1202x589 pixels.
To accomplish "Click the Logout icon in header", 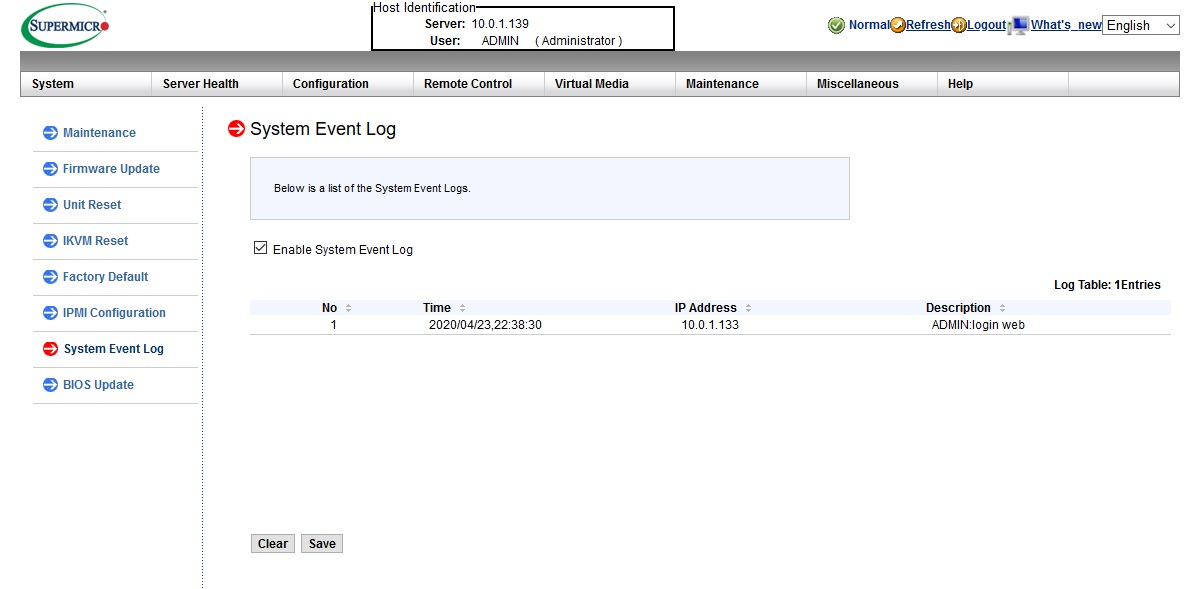I will coord(958,25).
